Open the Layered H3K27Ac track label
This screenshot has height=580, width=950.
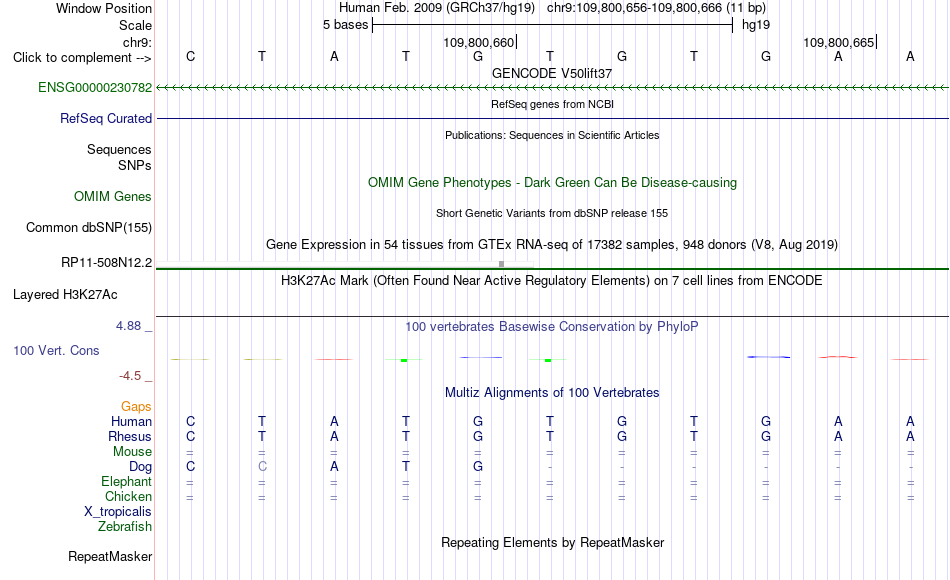(x=65, y=295)
